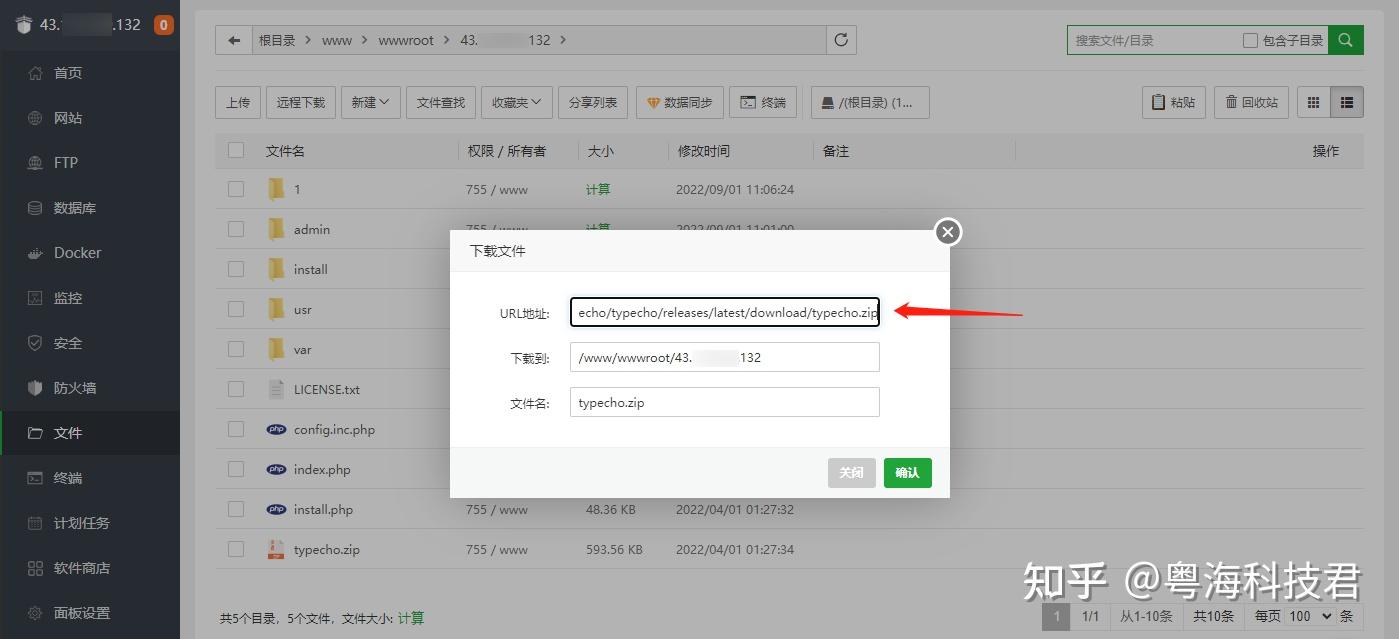Check the box for folder 1

[236, 189]
